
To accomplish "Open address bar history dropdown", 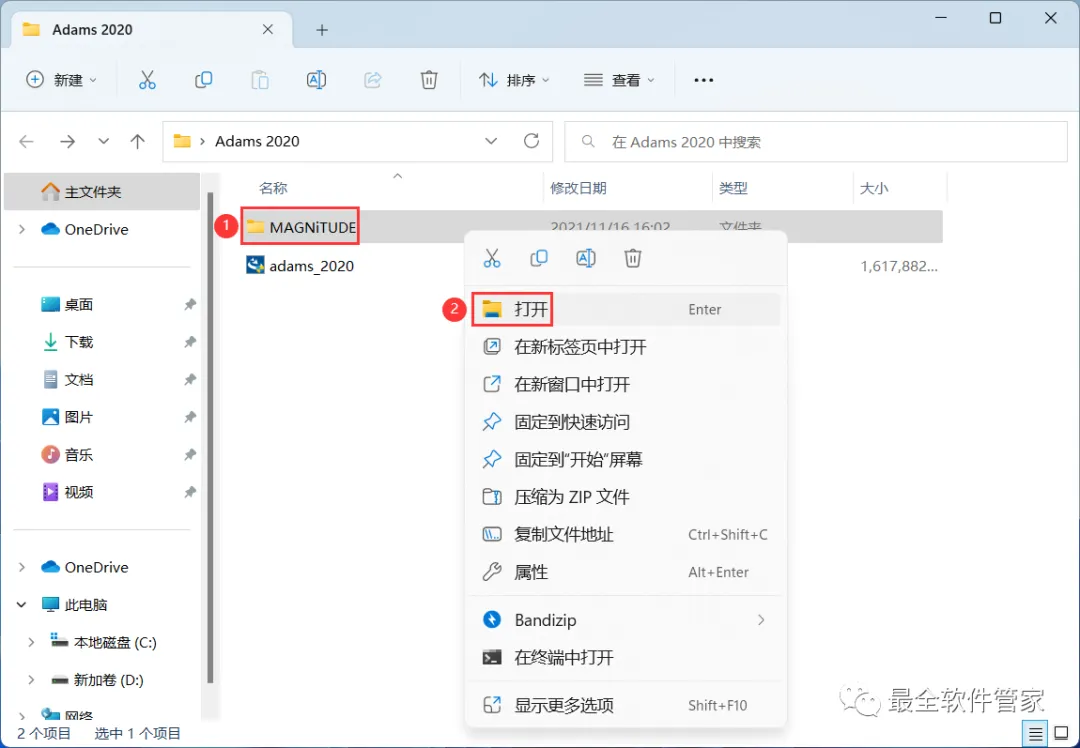I will (x=491, y=141).
